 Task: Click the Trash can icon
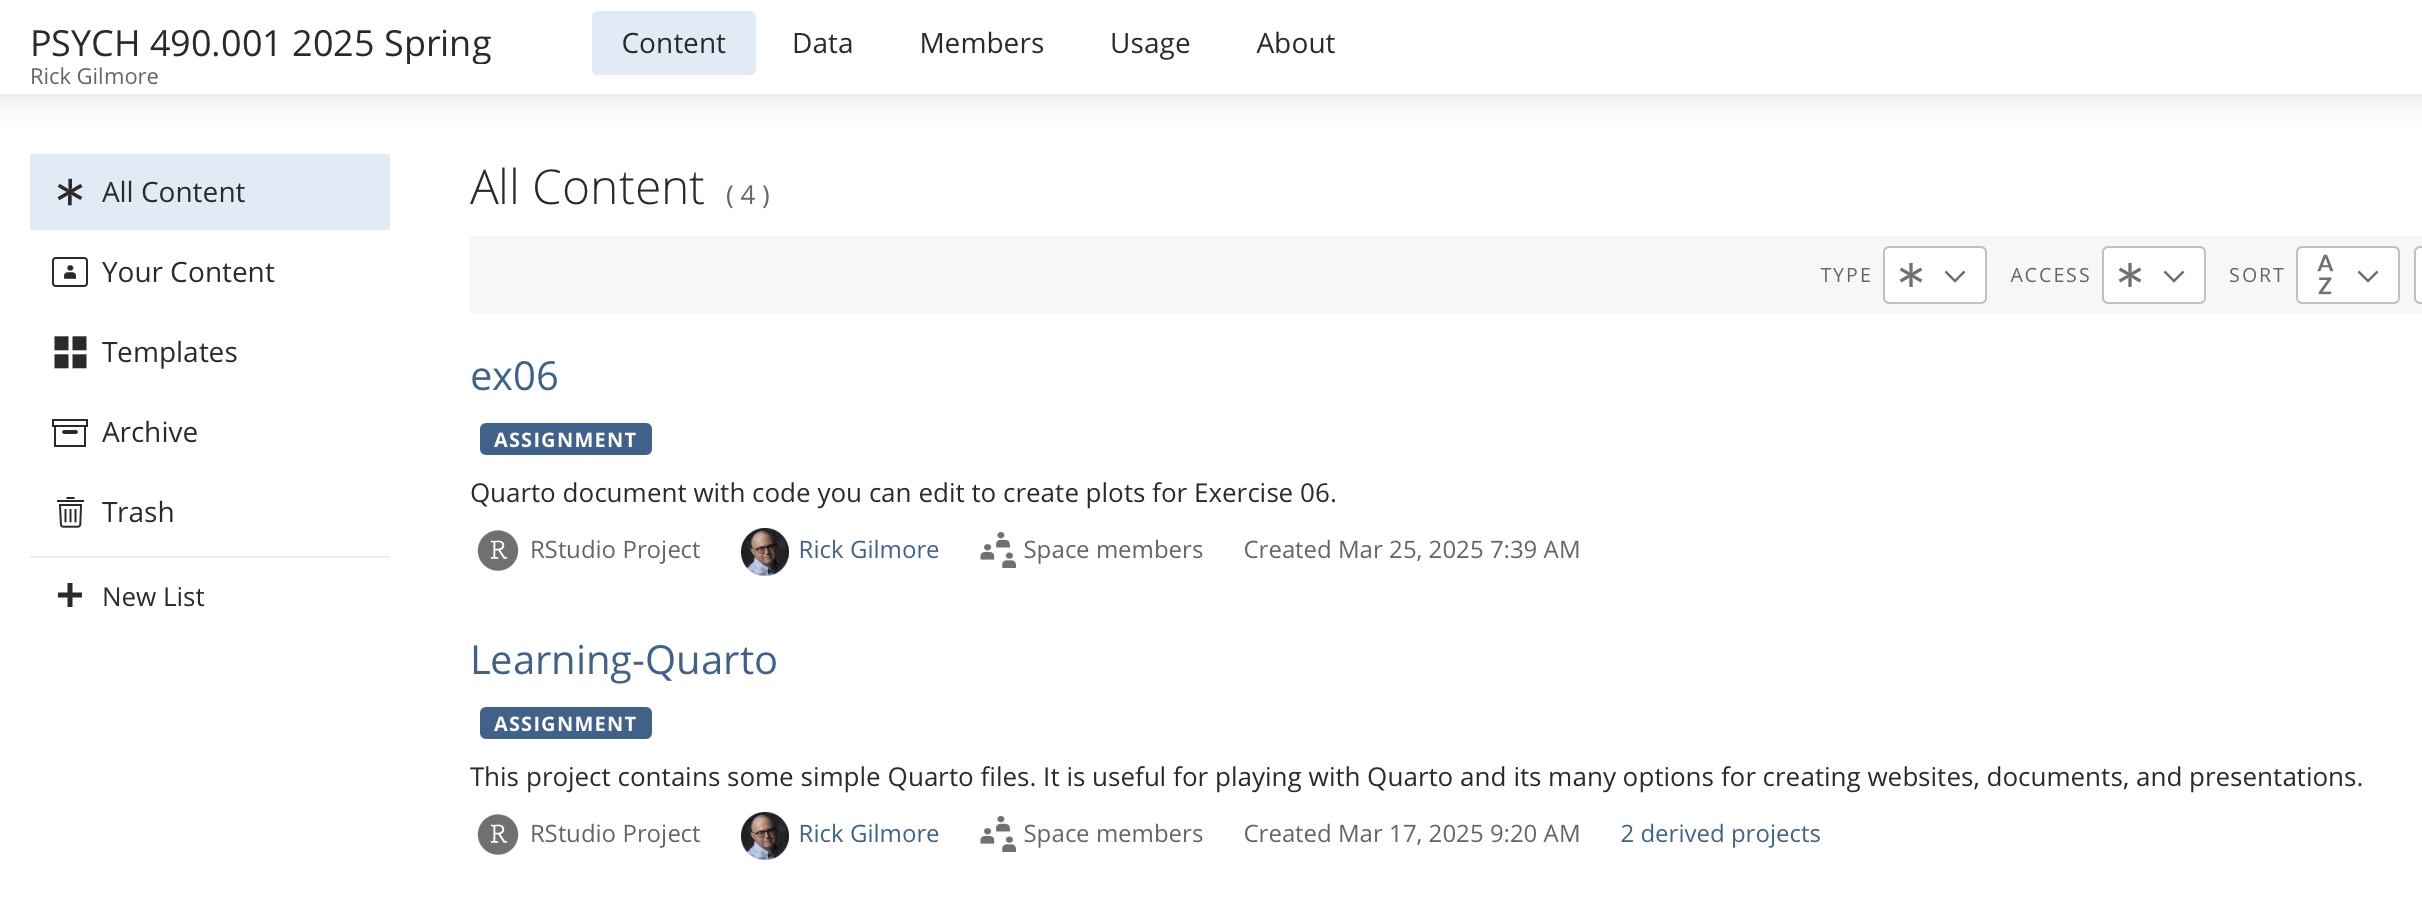tap(69, 512)
